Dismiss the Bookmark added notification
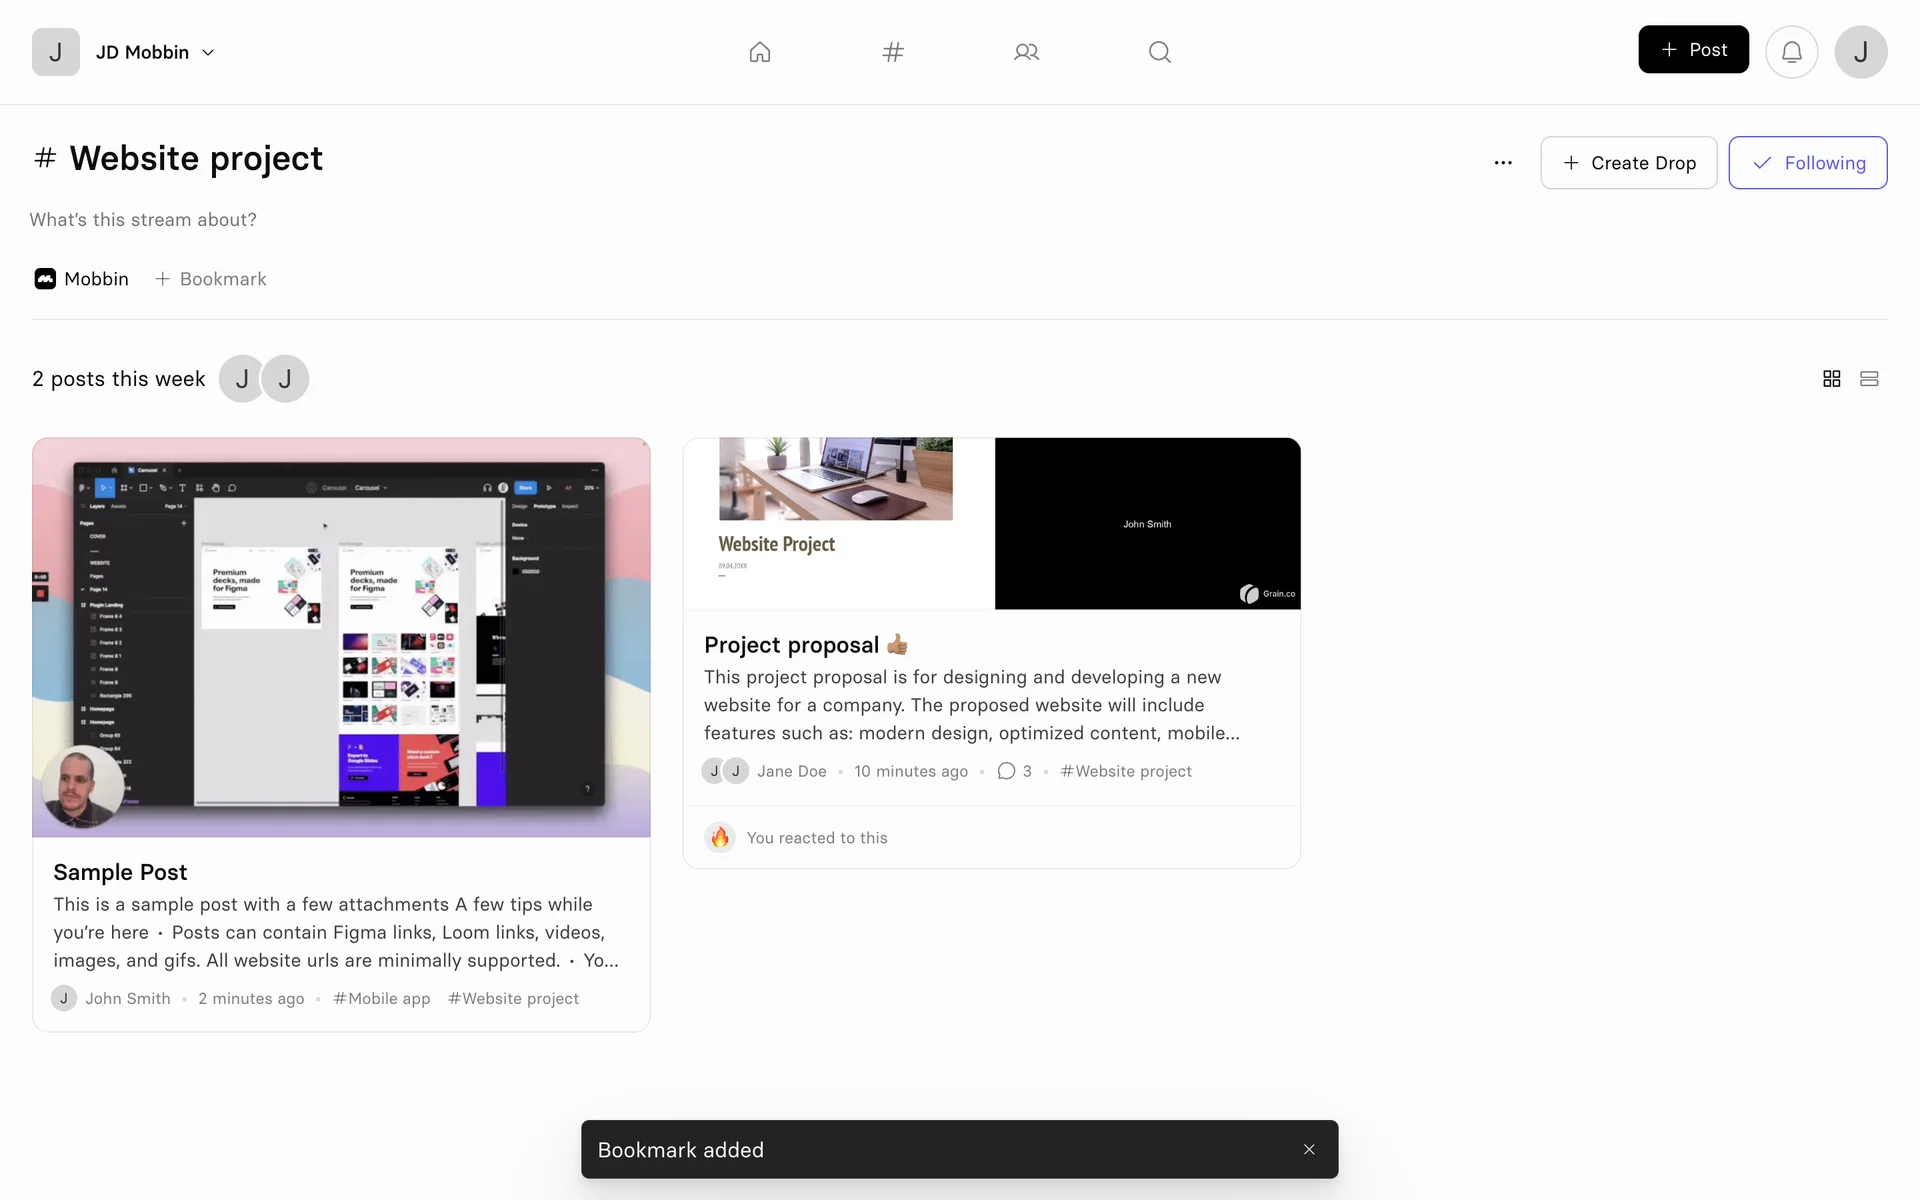1920x1200 pixels. pos(1309,1150)
